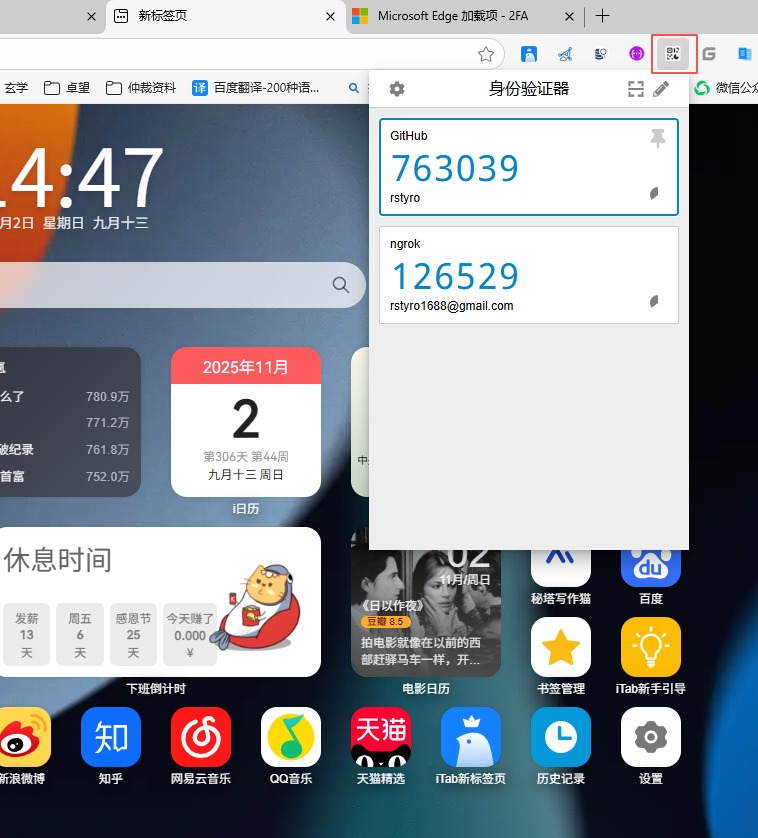Click the search box magnifier icon

tap(341, 285)
